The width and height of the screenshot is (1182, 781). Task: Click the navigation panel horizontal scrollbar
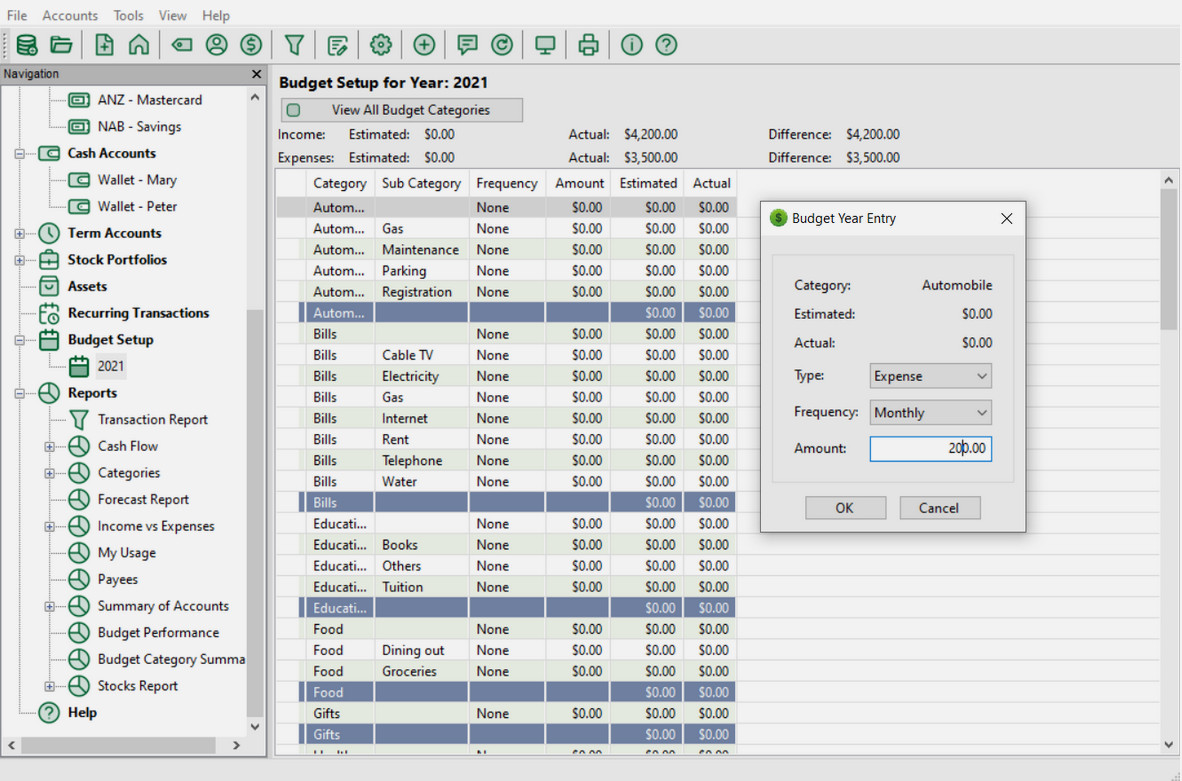118,745
